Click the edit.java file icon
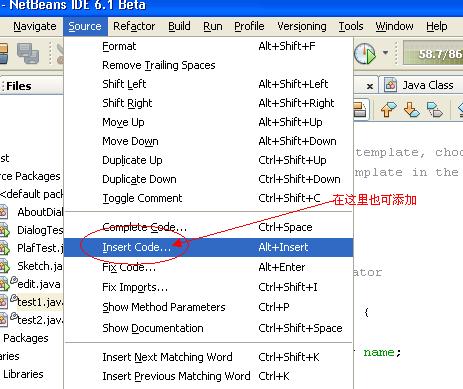 [x=5, y=284]
